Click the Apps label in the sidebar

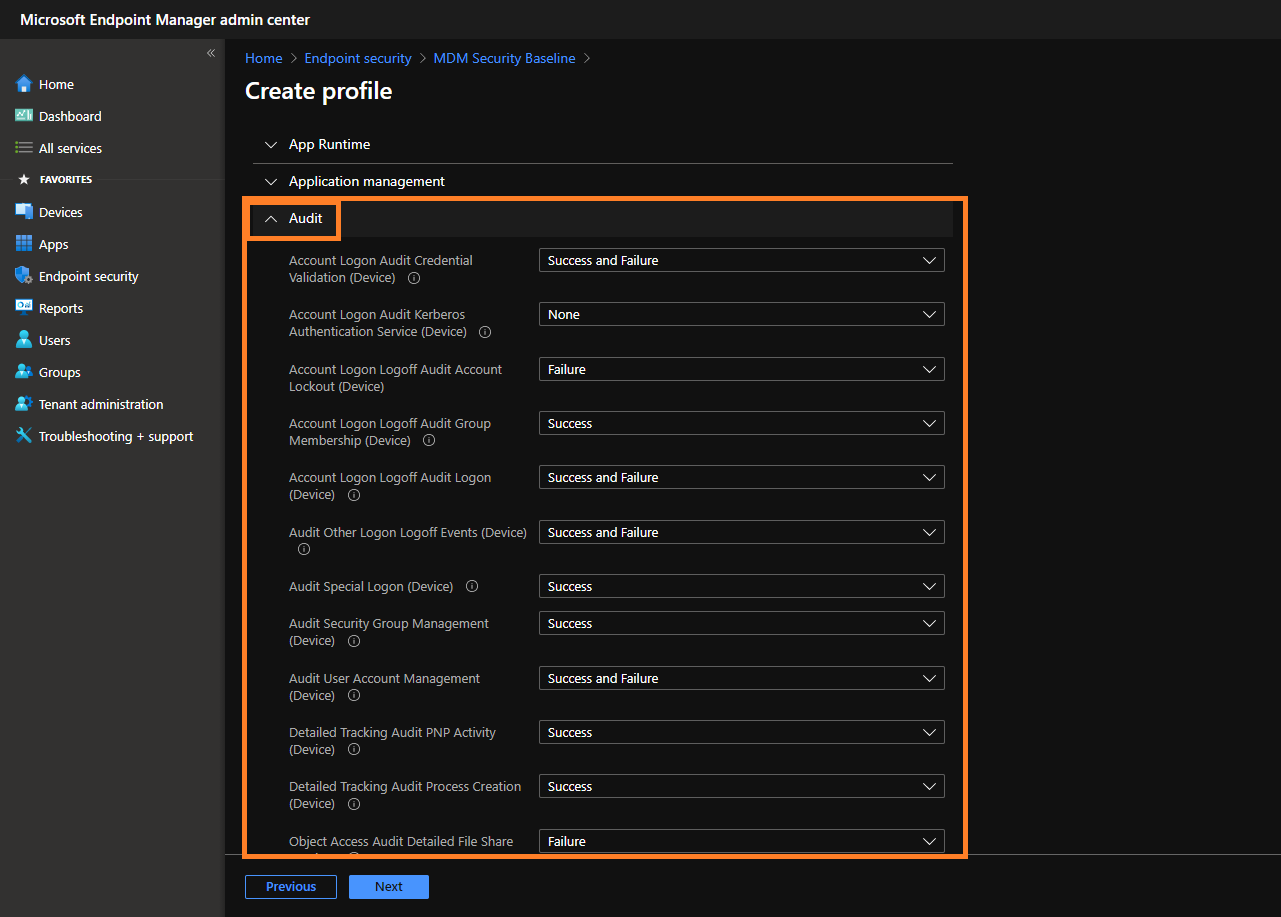click(x=54, y=244)
